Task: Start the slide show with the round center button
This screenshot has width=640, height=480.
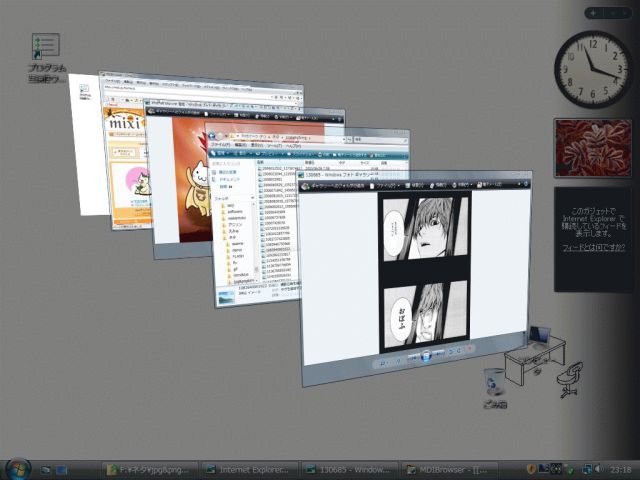Action: [x=426, y=356]
